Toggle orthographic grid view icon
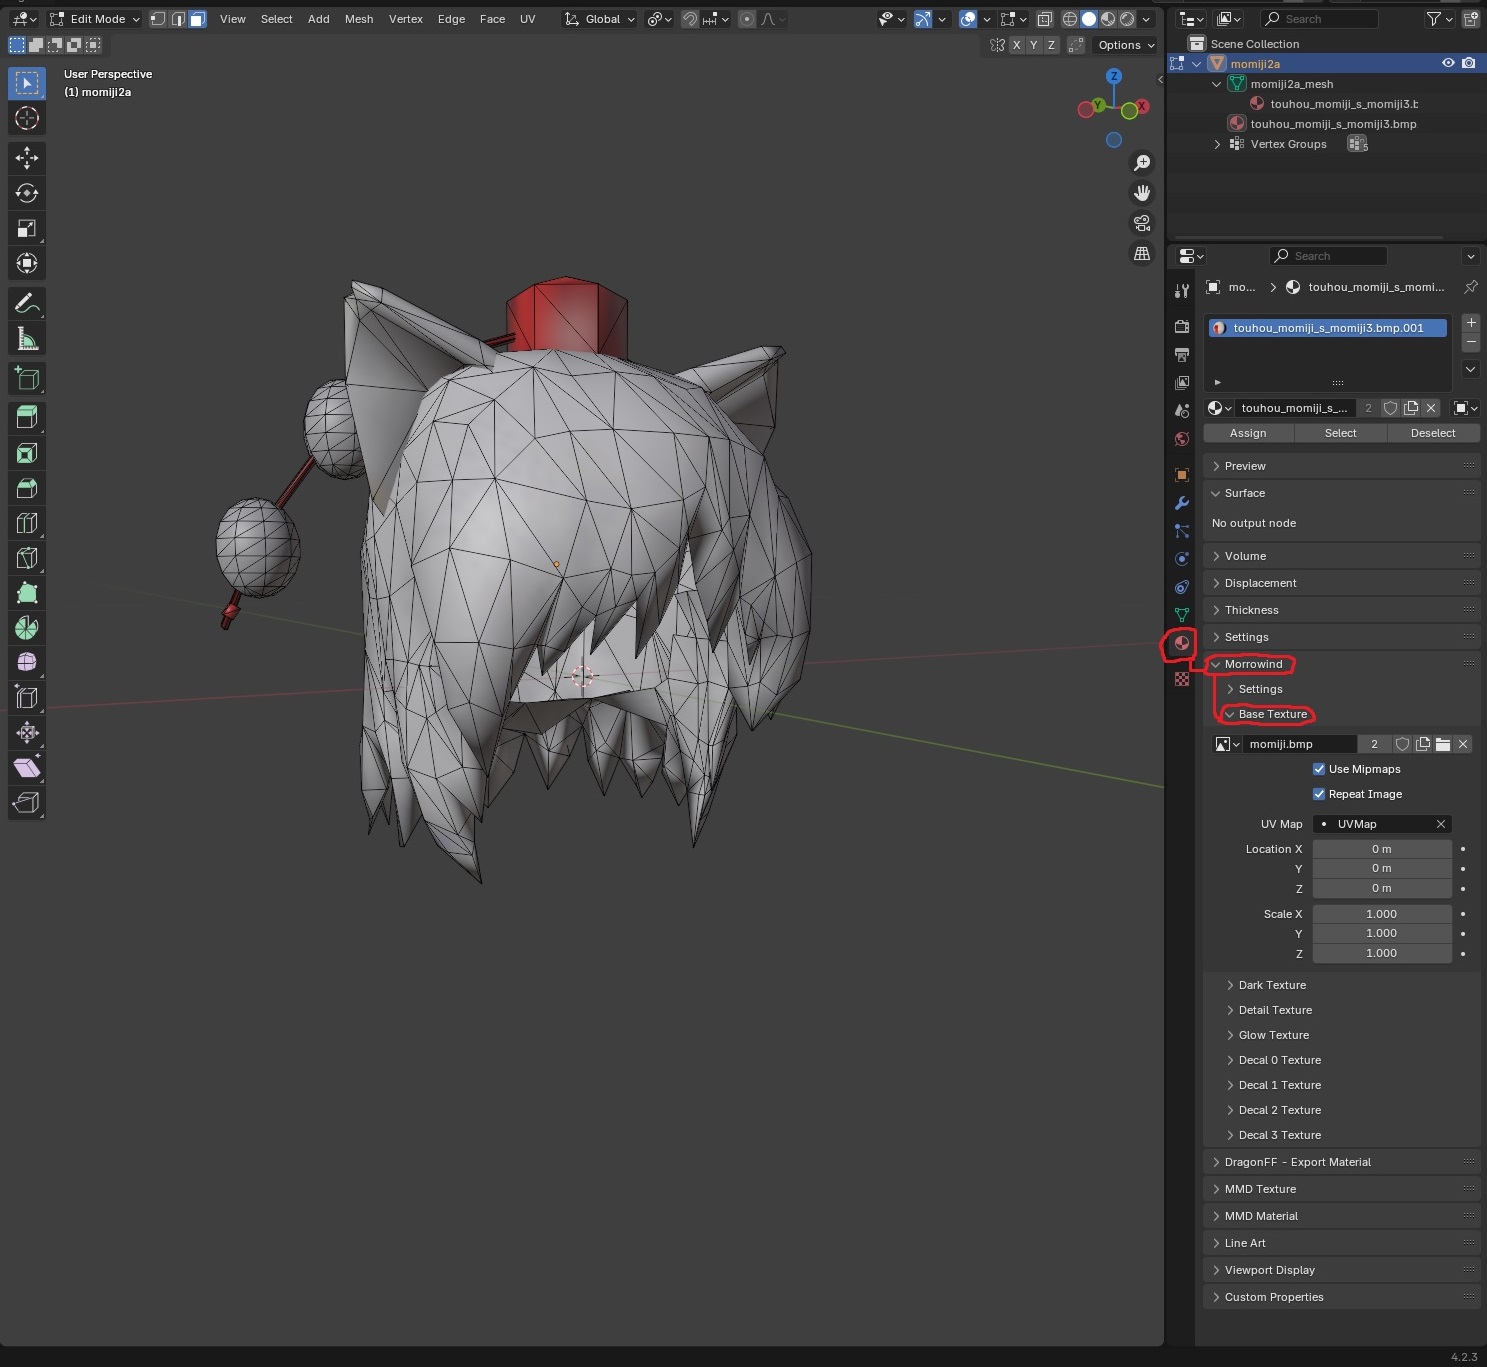 click(1142, 254)
